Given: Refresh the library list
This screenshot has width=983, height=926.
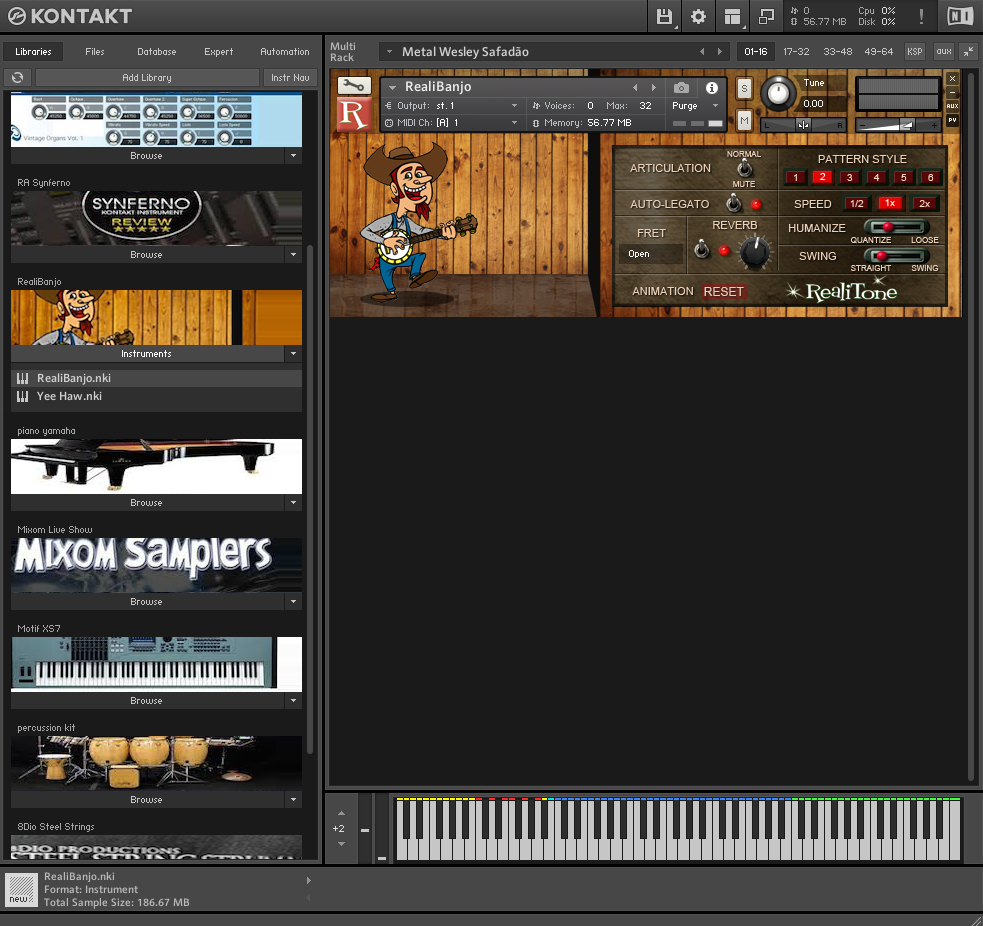Looking at the screenshot, I should 18,77.
